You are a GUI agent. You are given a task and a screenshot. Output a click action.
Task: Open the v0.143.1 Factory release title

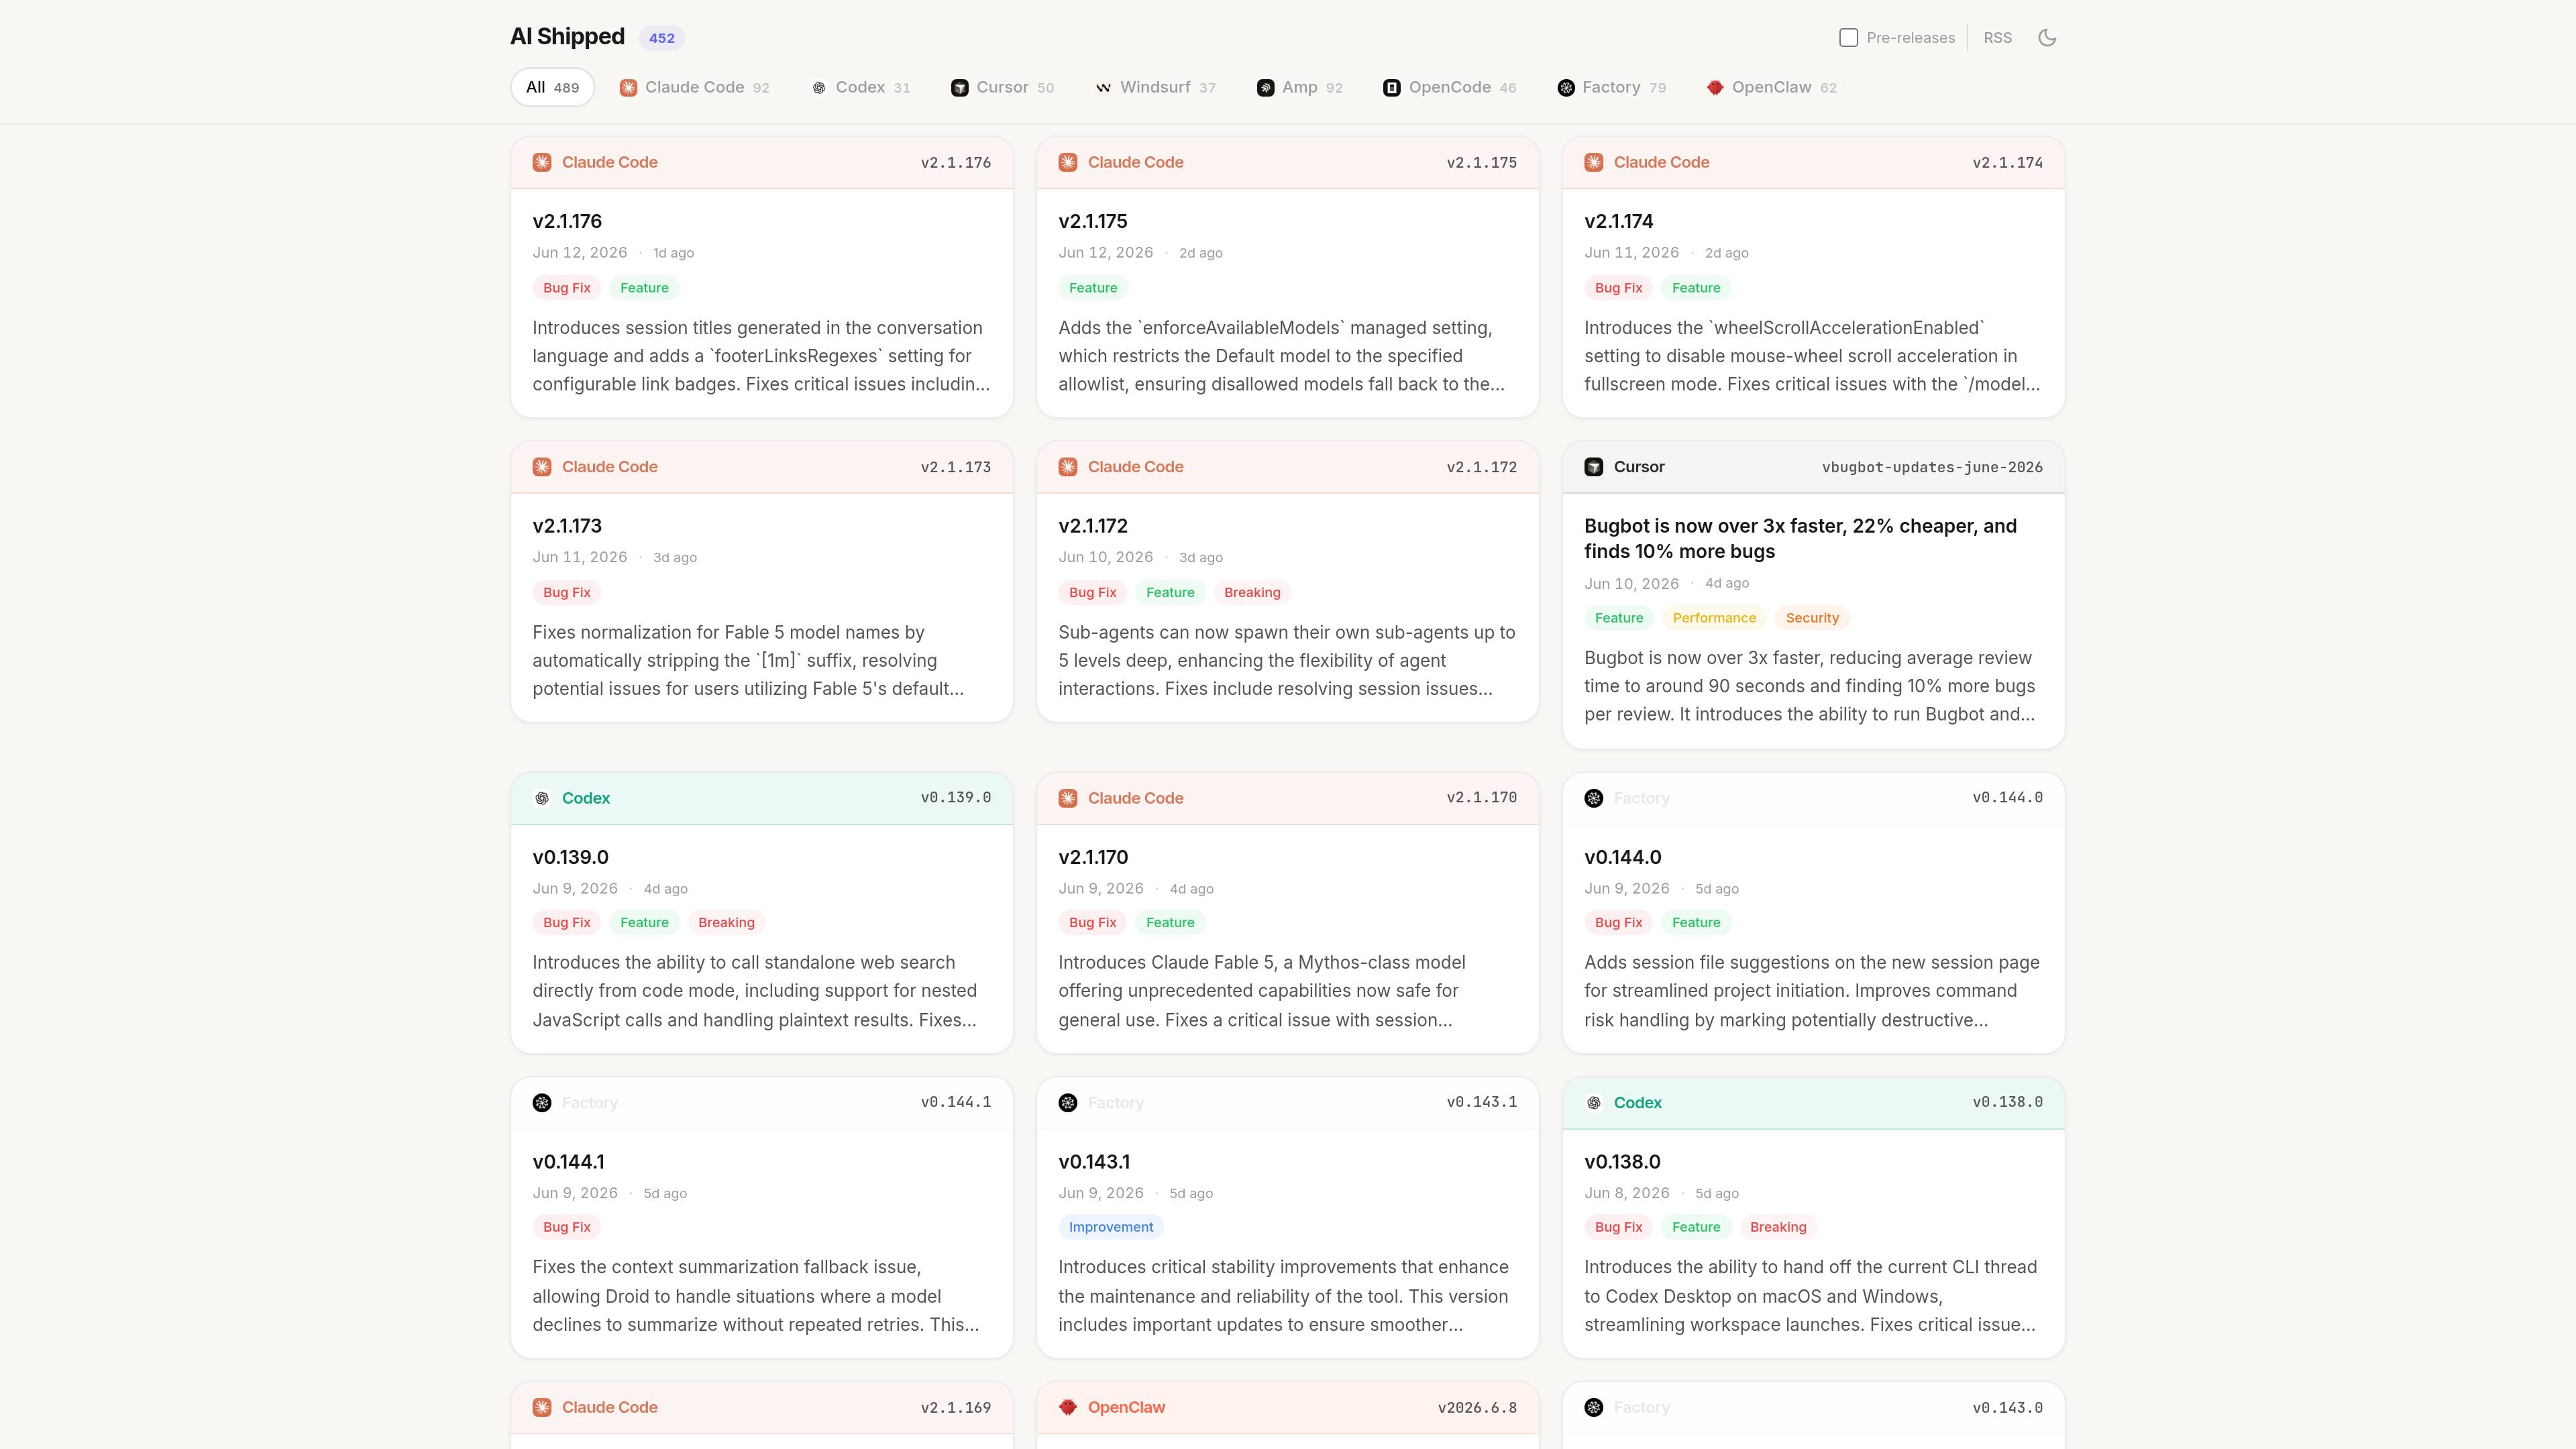click(1094, 1162)
